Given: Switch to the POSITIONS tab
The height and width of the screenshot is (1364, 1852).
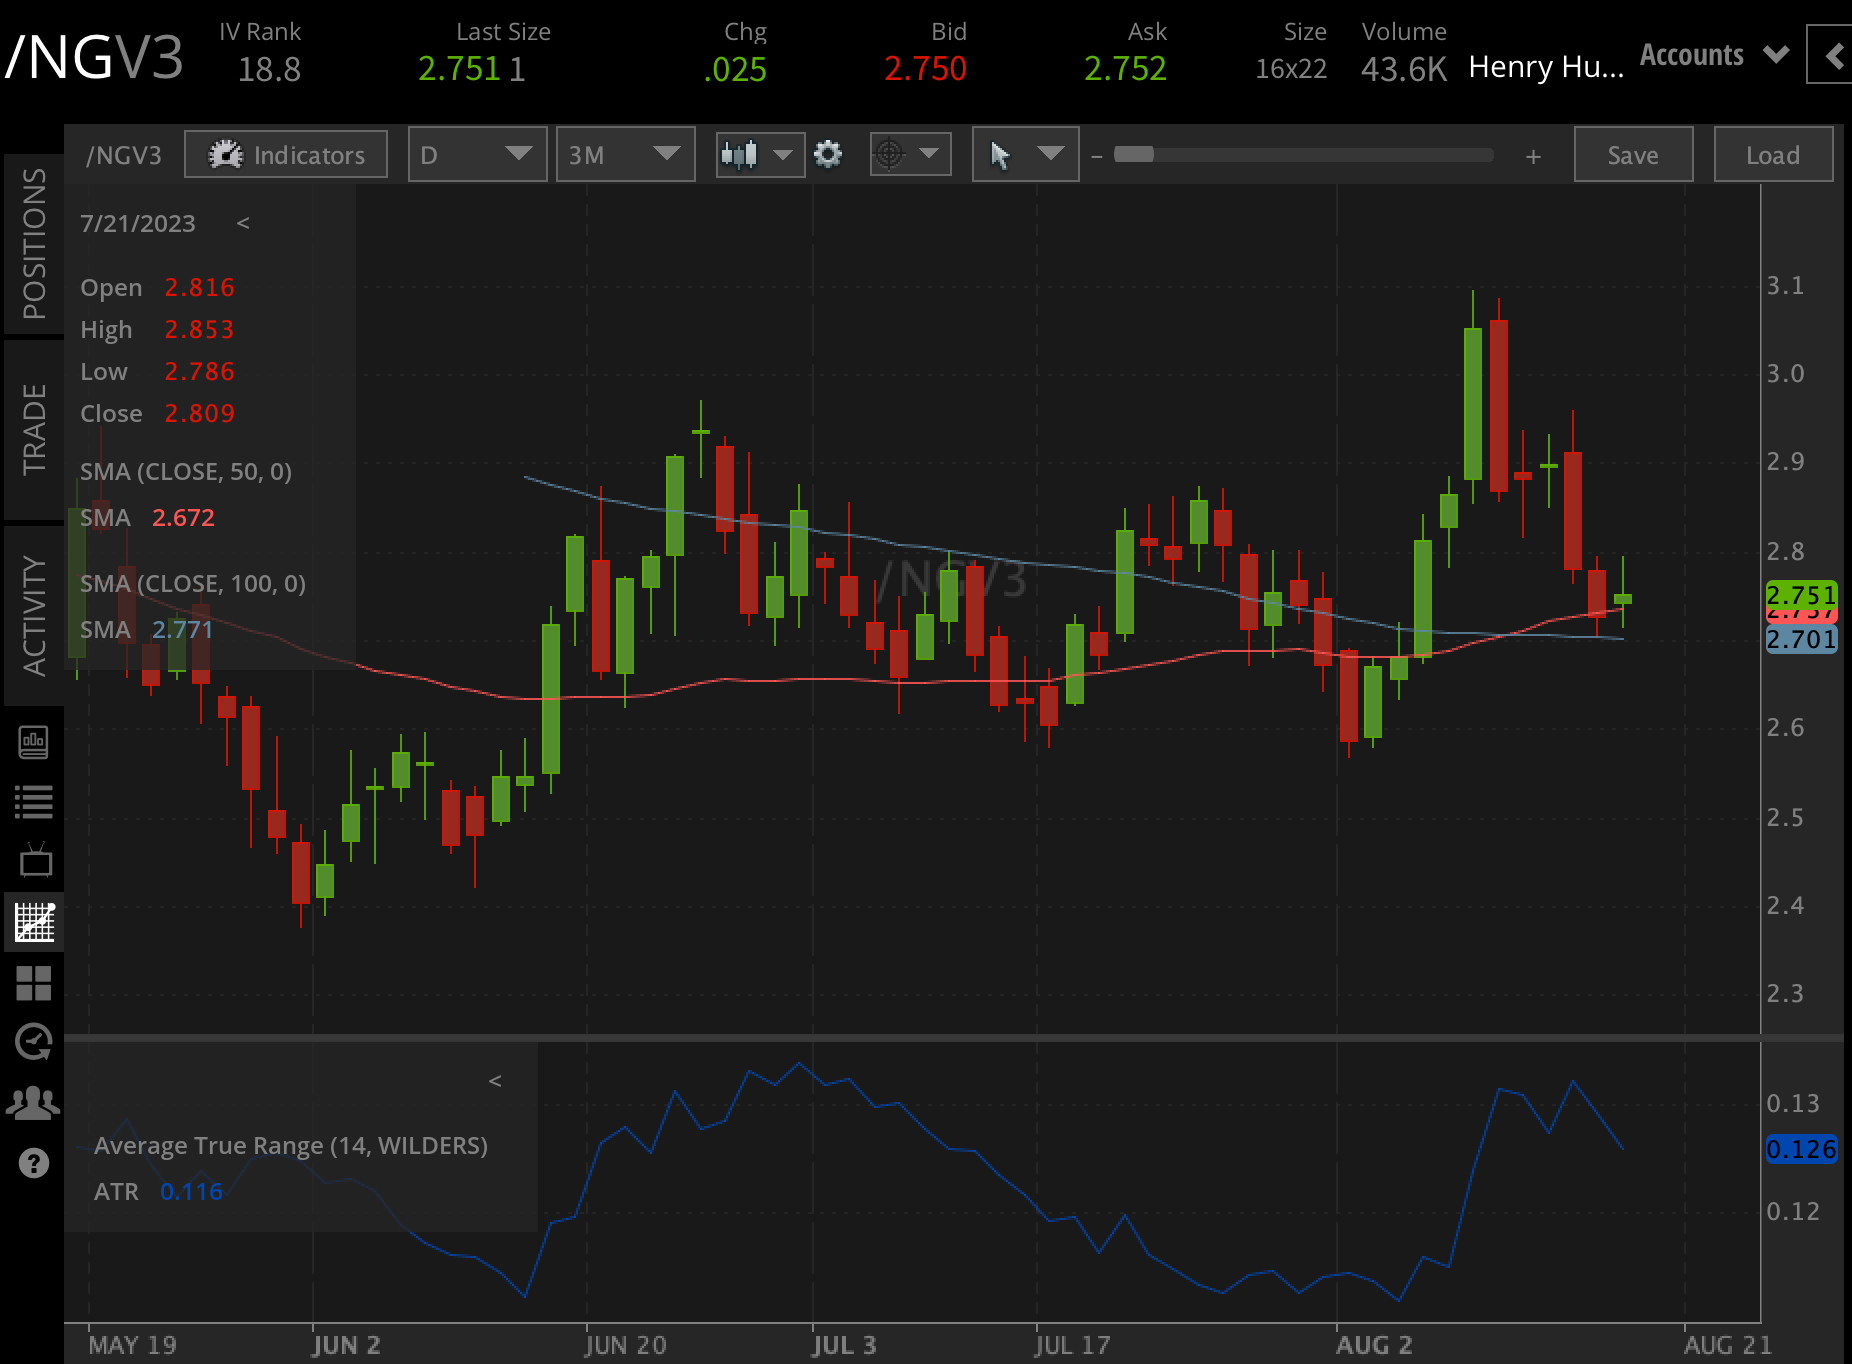Looking at the screenshot, I should 34,240.
